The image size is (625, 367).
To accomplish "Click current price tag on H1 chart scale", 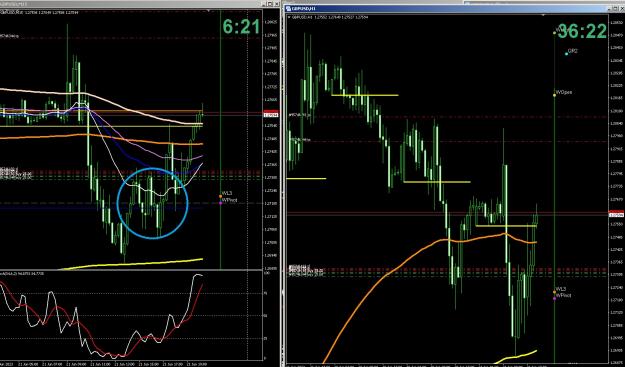I will [617, 214].
